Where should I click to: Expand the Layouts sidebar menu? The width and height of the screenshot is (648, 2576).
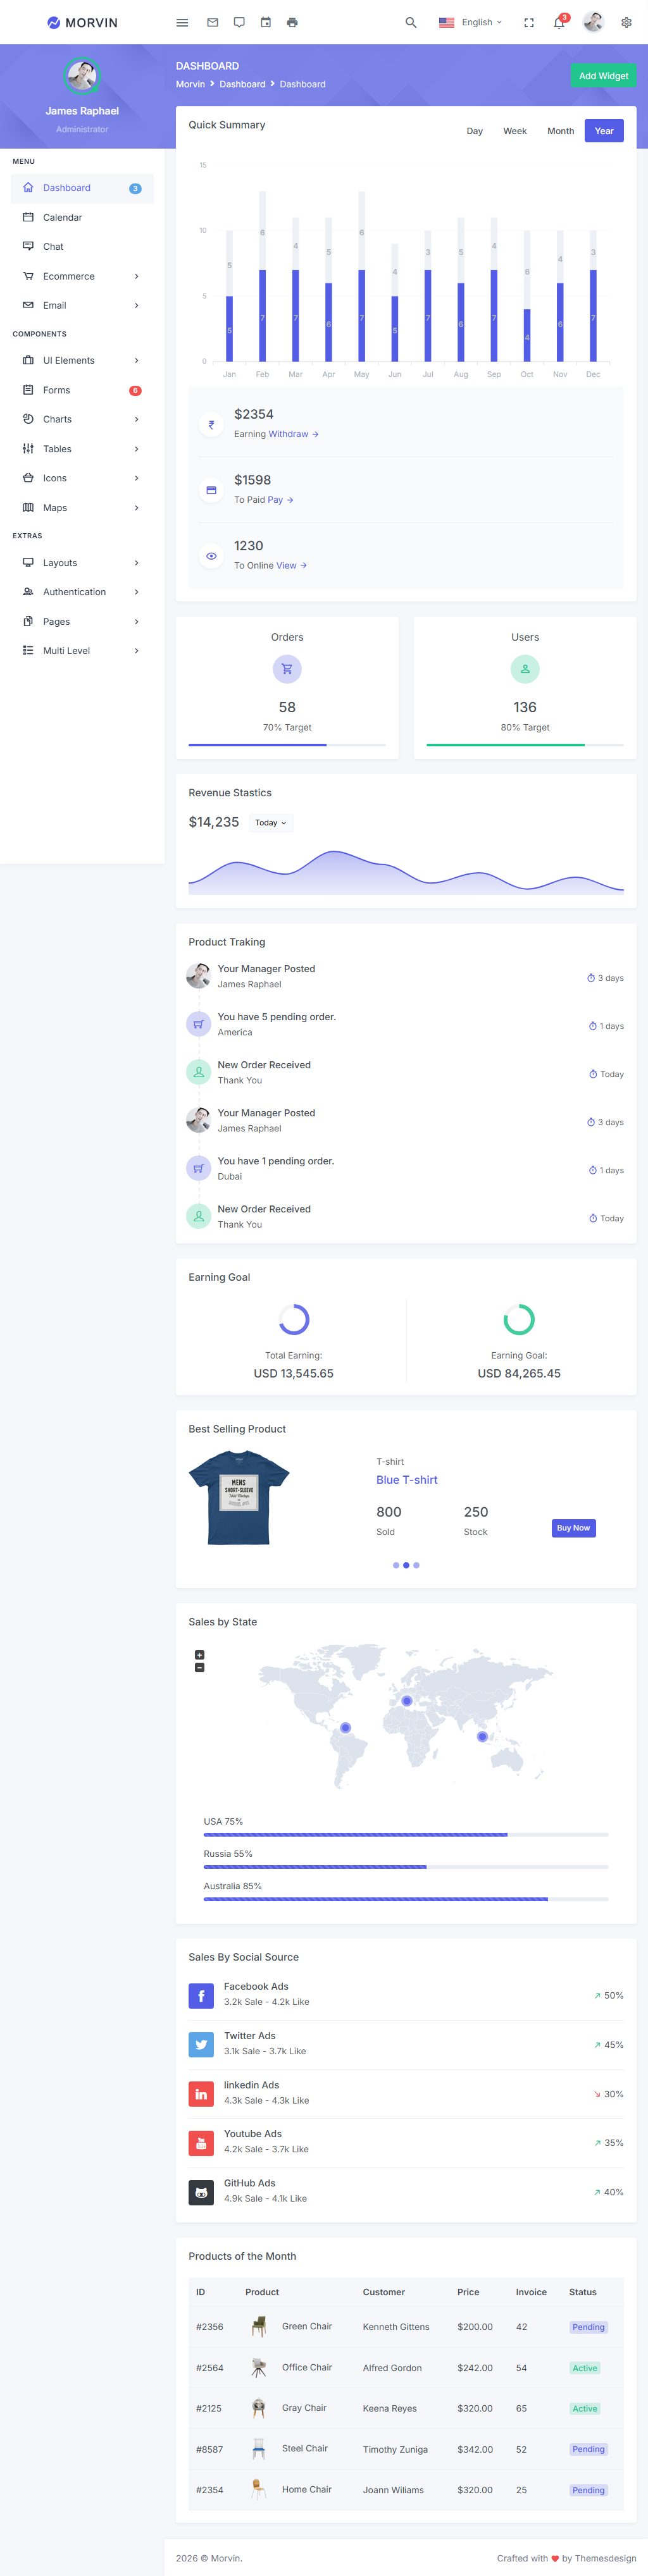tap(82, 563)
